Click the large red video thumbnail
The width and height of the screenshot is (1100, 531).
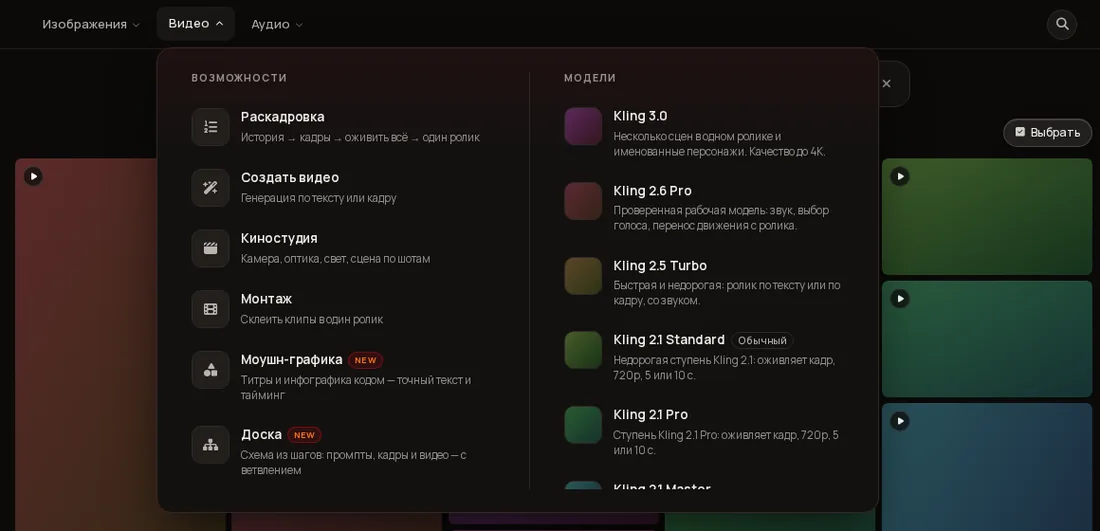[86, 344]
